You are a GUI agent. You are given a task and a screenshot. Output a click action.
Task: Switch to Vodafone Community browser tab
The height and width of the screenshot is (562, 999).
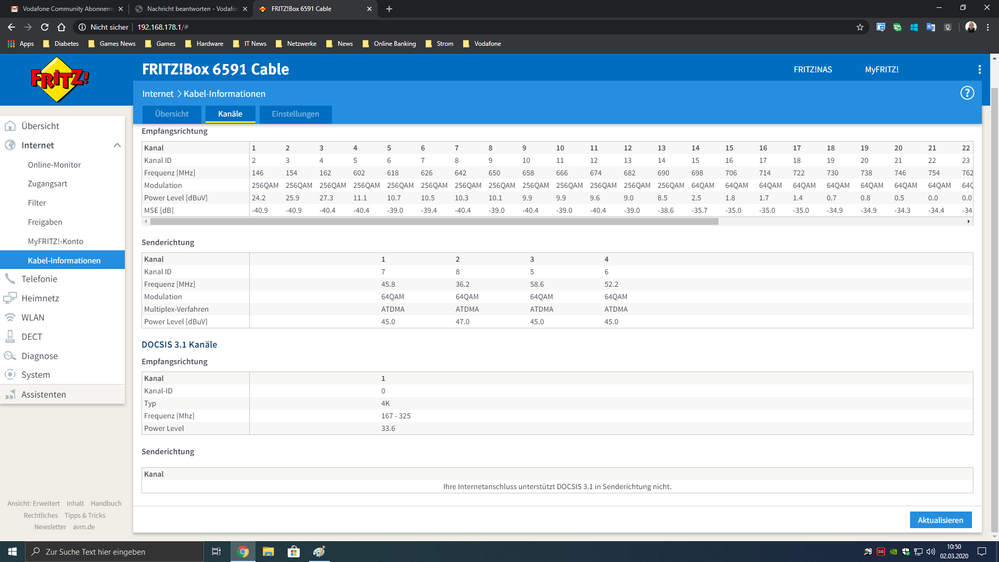(64, 9)
